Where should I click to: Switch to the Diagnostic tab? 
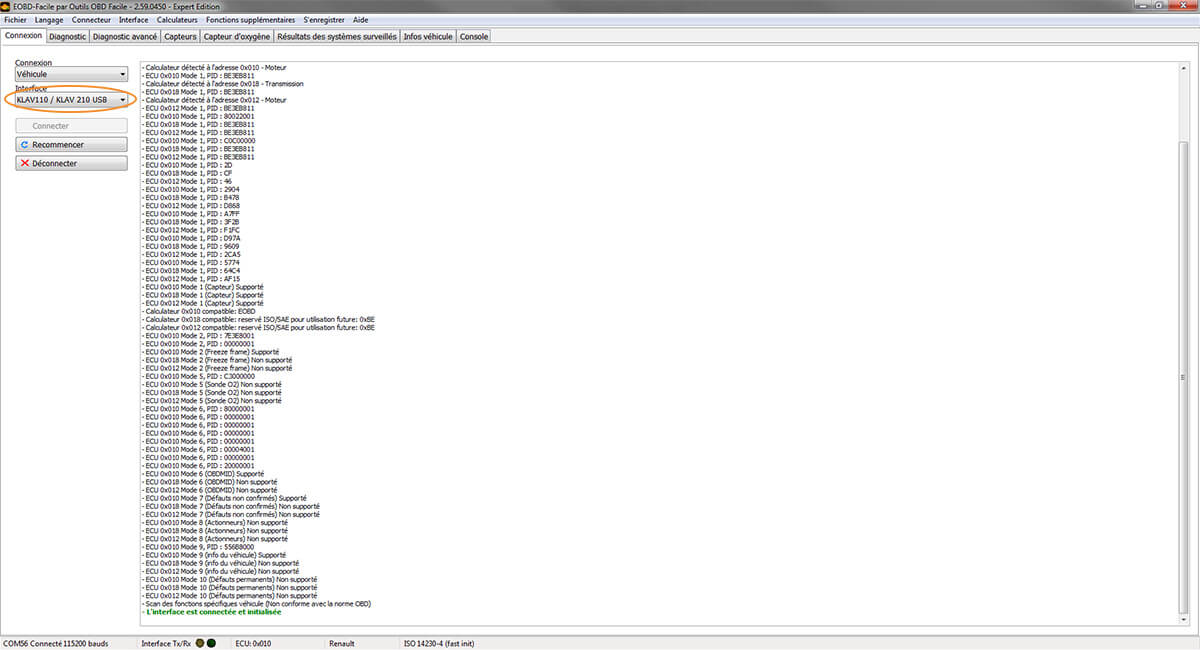click(x=67, y=37)
